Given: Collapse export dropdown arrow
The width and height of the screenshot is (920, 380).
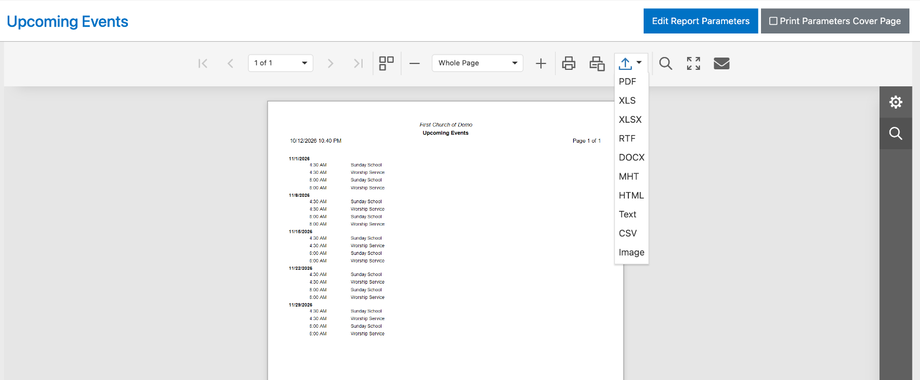Looking at the screenshot, I should (639, 63).
